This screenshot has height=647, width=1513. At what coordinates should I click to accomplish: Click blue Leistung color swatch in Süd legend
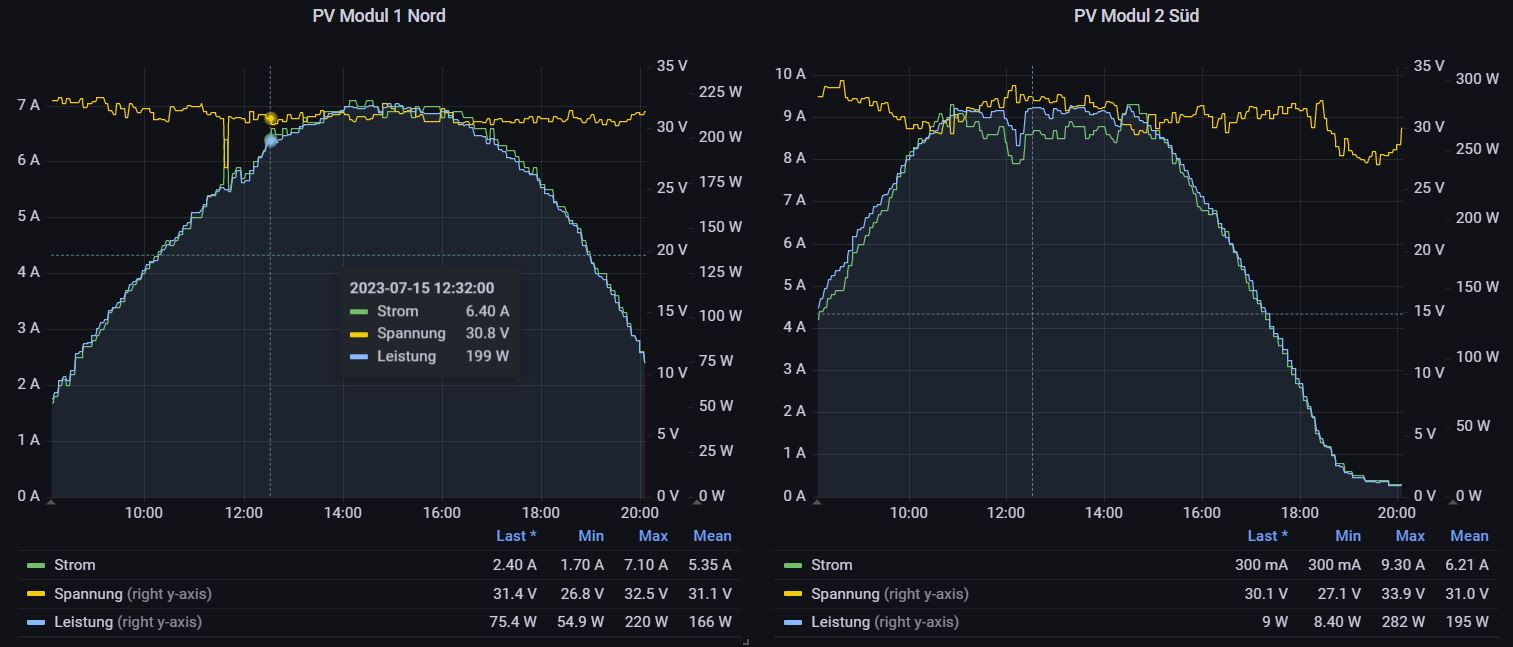pos(792,623)
